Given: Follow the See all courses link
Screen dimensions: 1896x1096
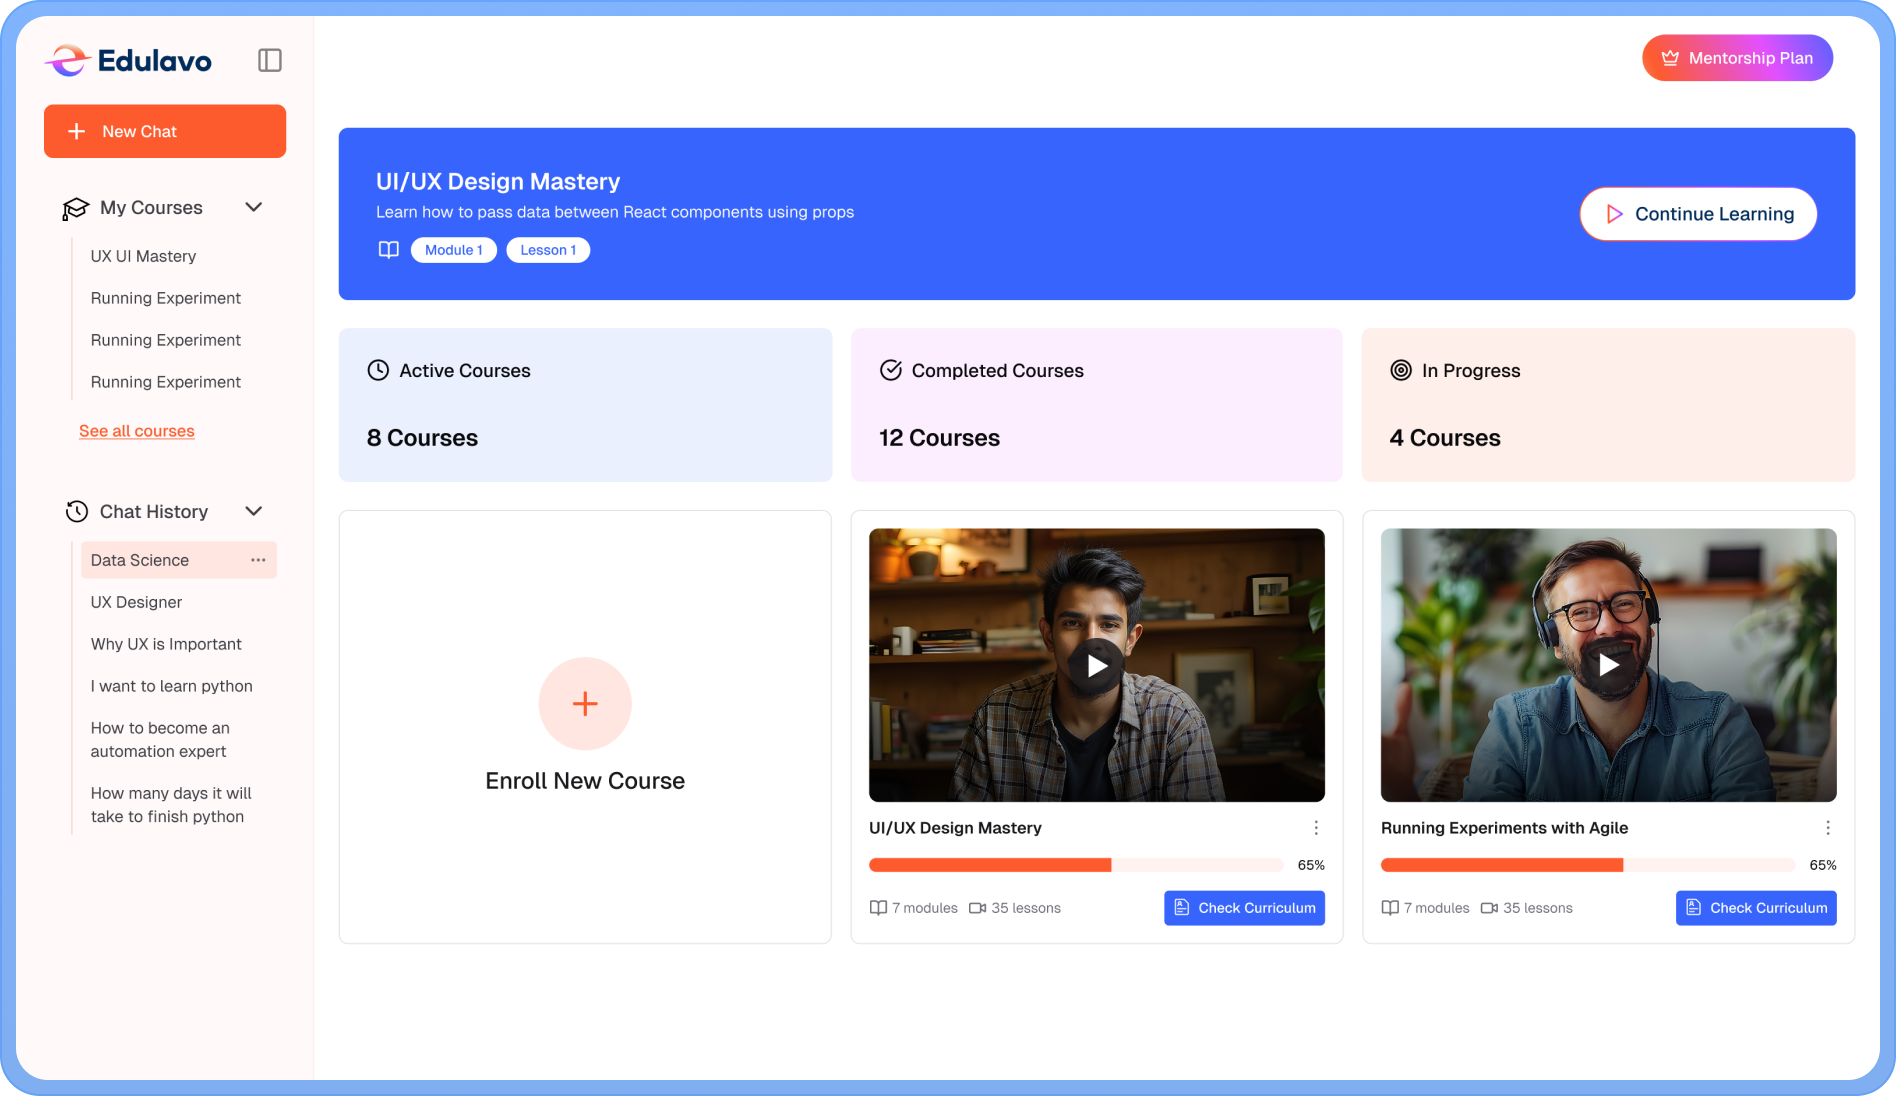Looking at the screenshot, I should (x=137, y=431).
